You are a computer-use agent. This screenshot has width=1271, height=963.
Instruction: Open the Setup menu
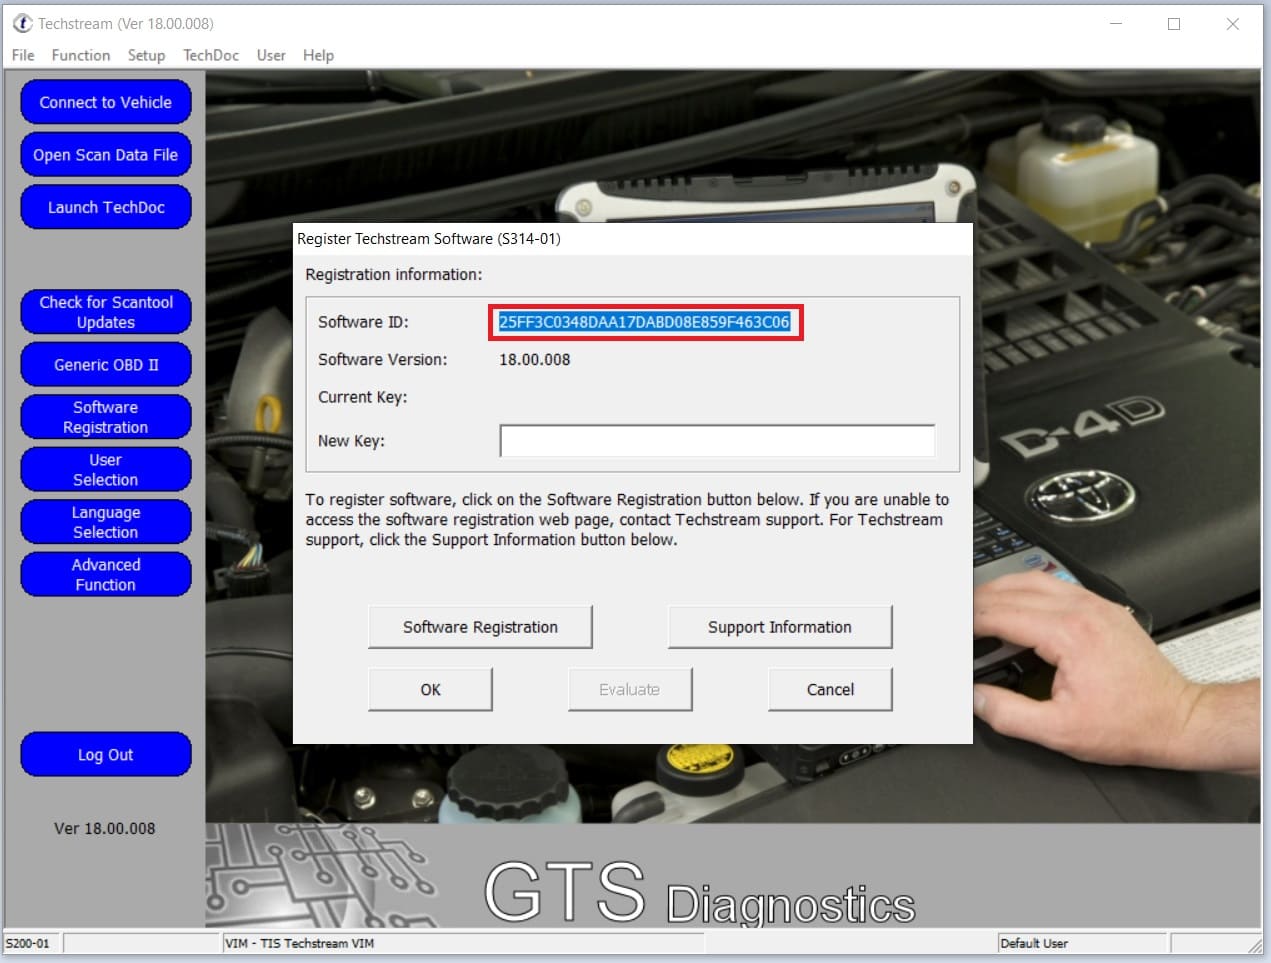tap(146, 55)
